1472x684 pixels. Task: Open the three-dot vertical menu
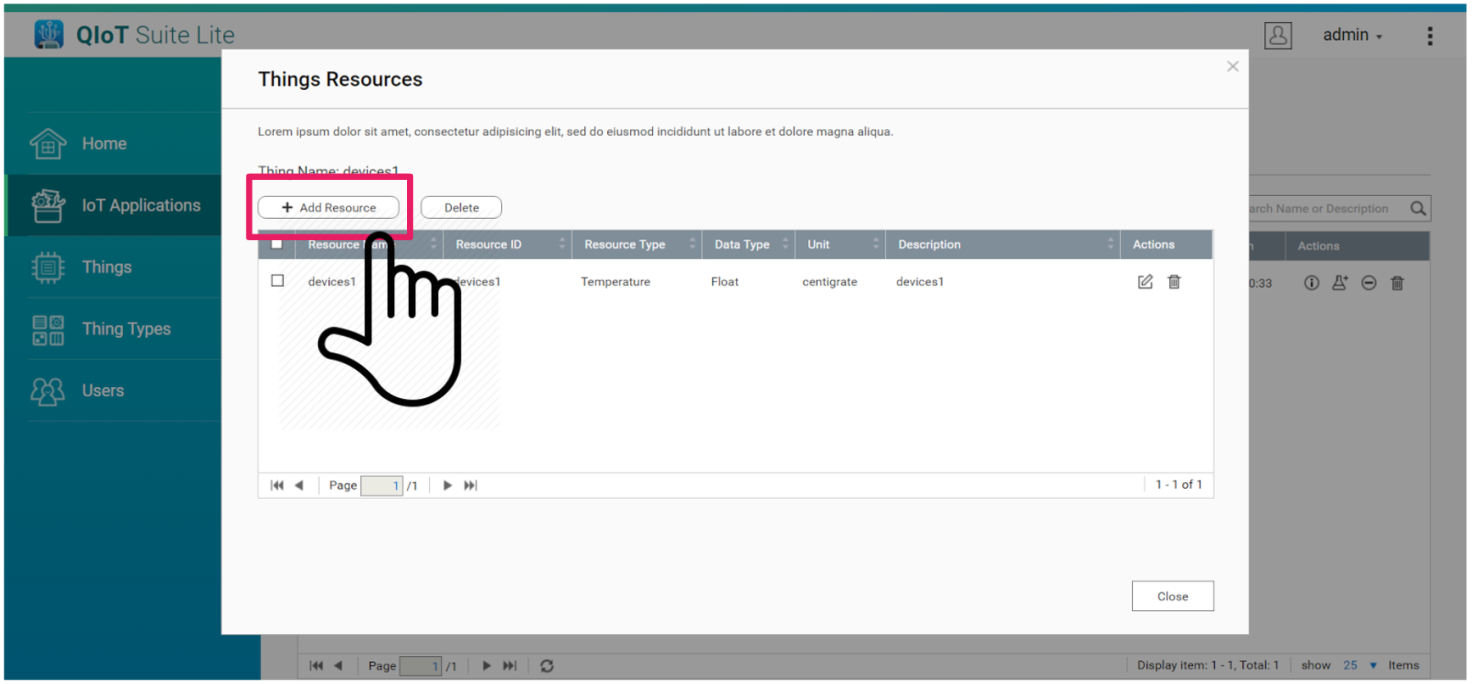tap(1429, 36)
